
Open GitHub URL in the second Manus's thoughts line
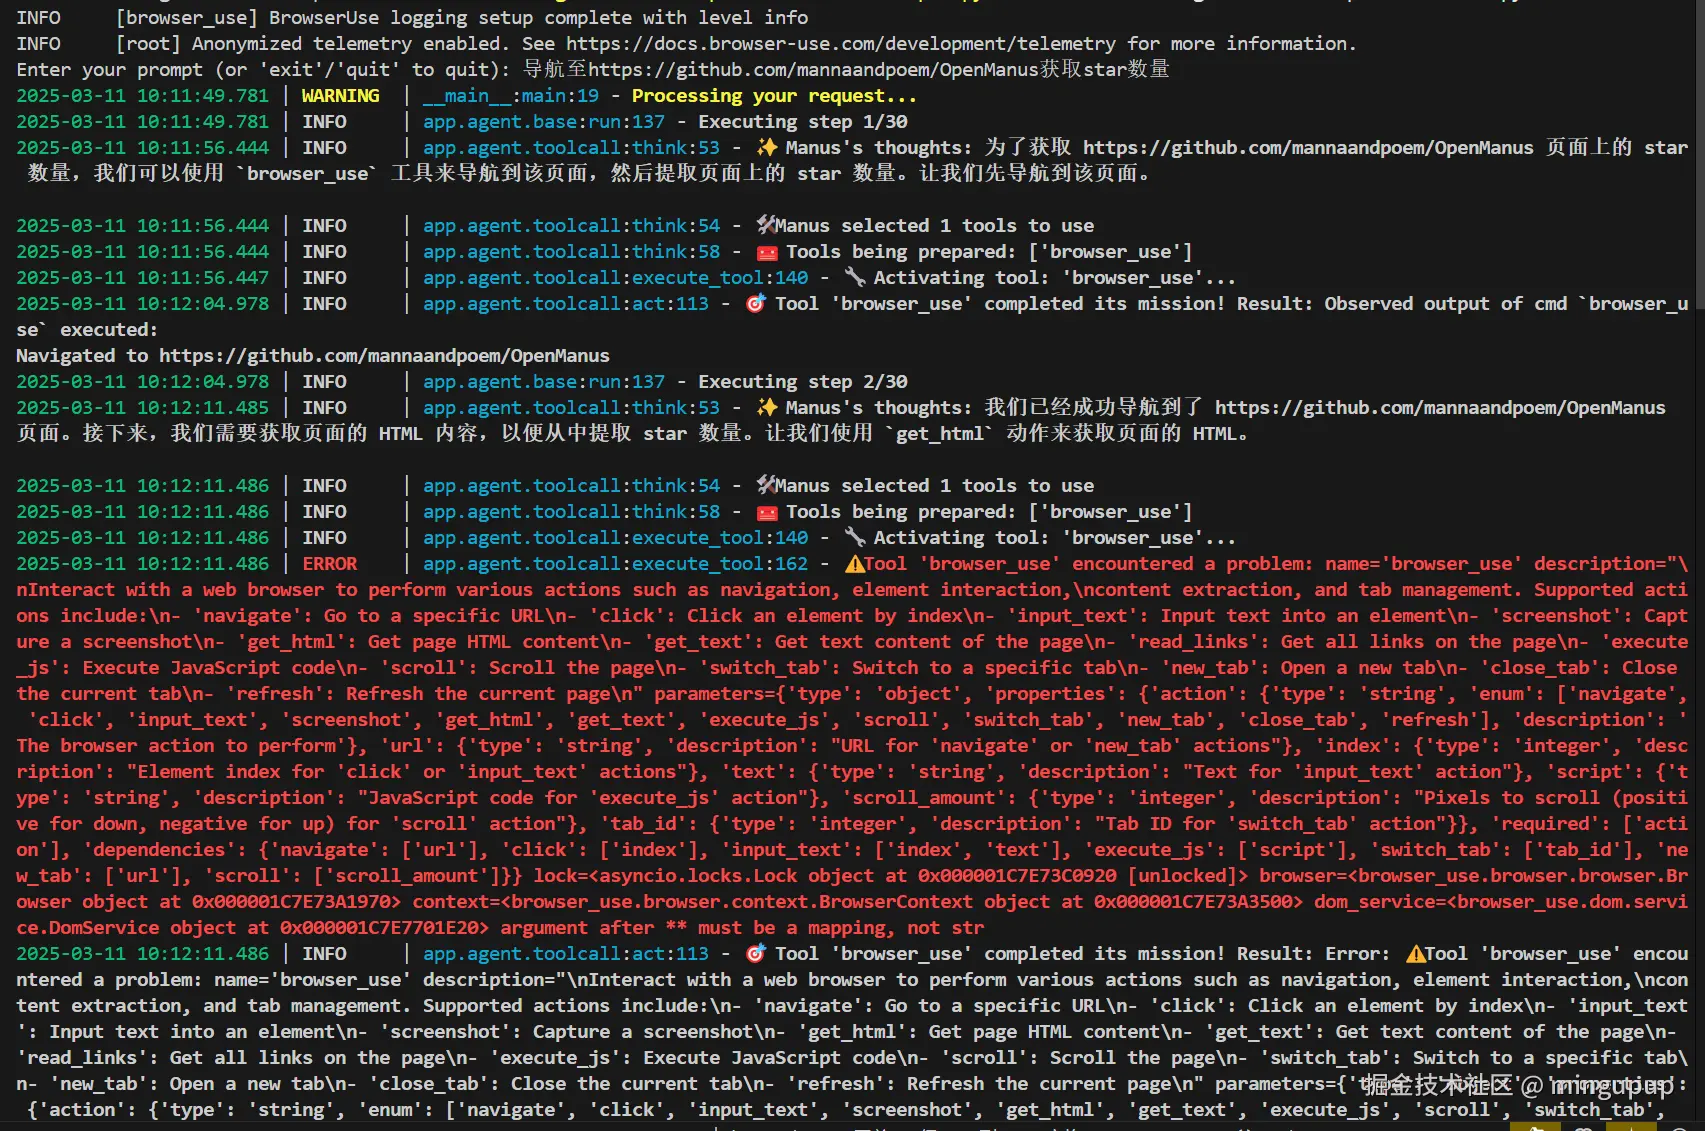(1440, 408)
